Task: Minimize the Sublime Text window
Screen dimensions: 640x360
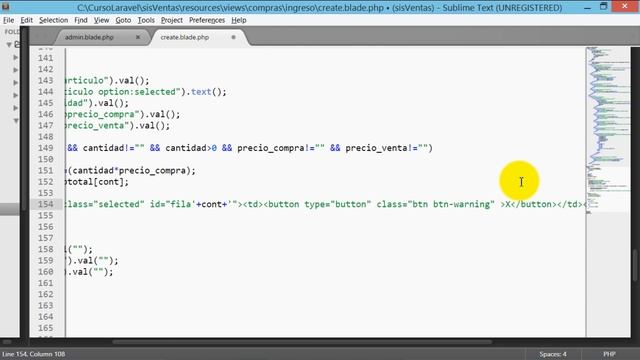Action: click(587, 7)
